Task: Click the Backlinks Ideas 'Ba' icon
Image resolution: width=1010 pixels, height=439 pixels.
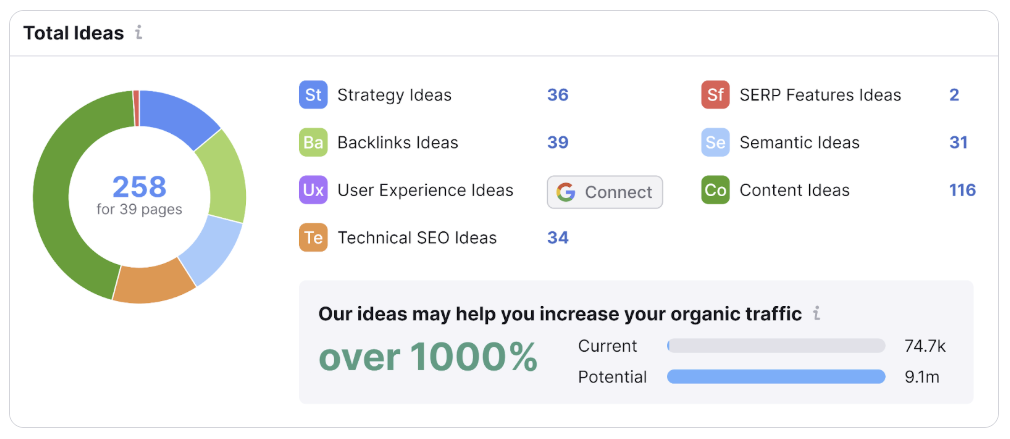Action: coord(313,142)
